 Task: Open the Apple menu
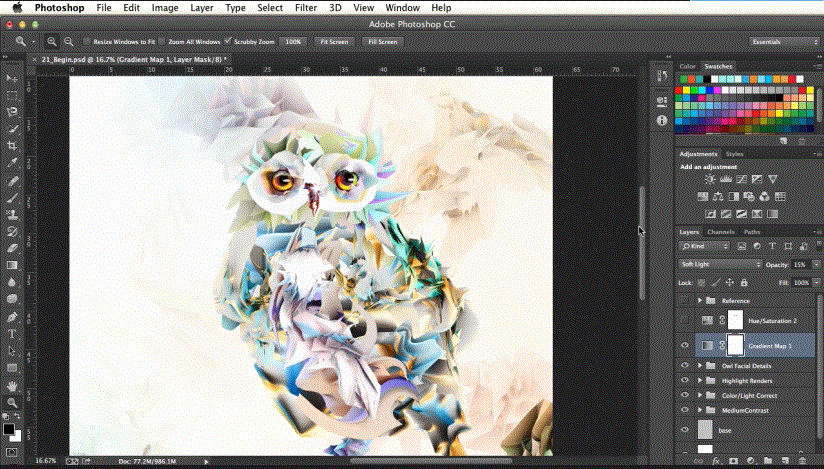coord(17,8)
